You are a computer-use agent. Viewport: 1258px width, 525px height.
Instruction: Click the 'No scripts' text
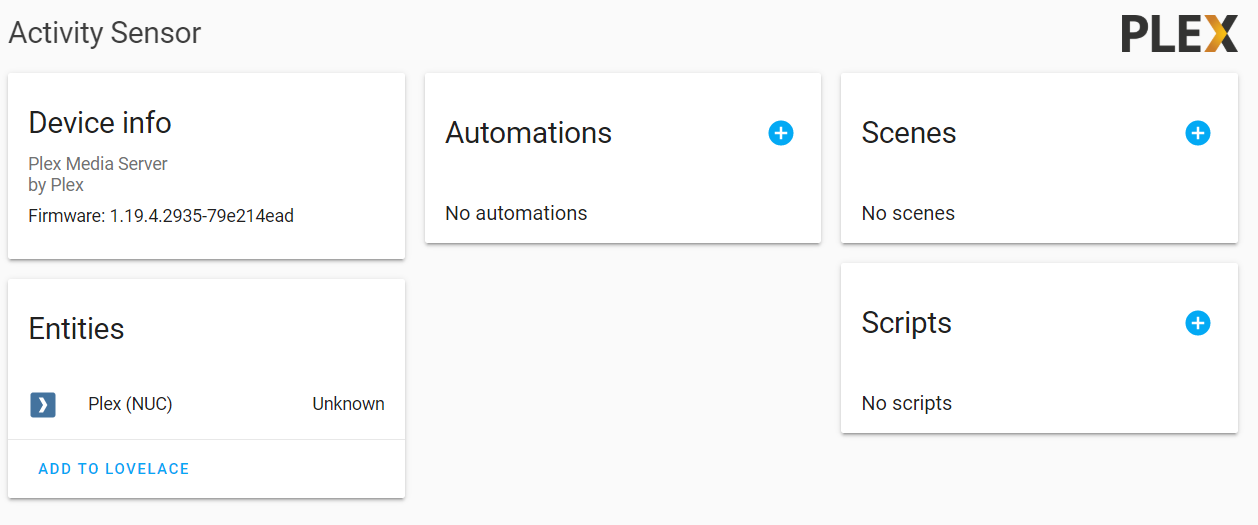pos(907,403)
